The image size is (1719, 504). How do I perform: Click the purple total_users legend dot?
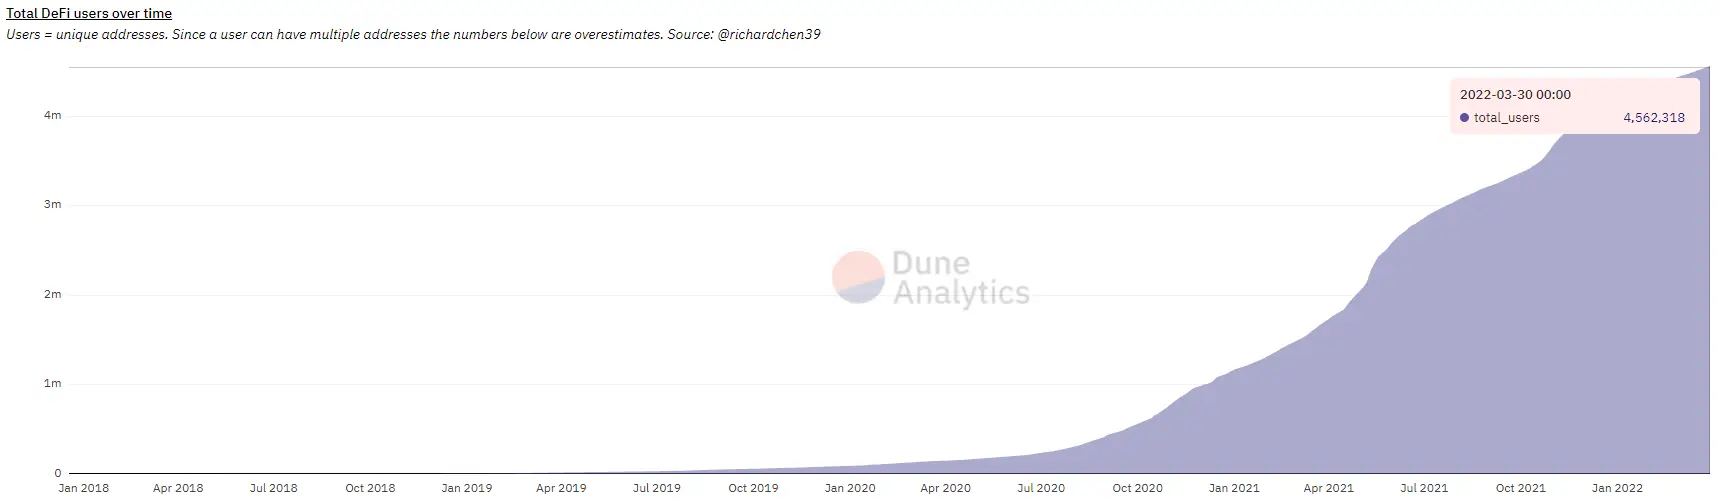[1464, 118]
